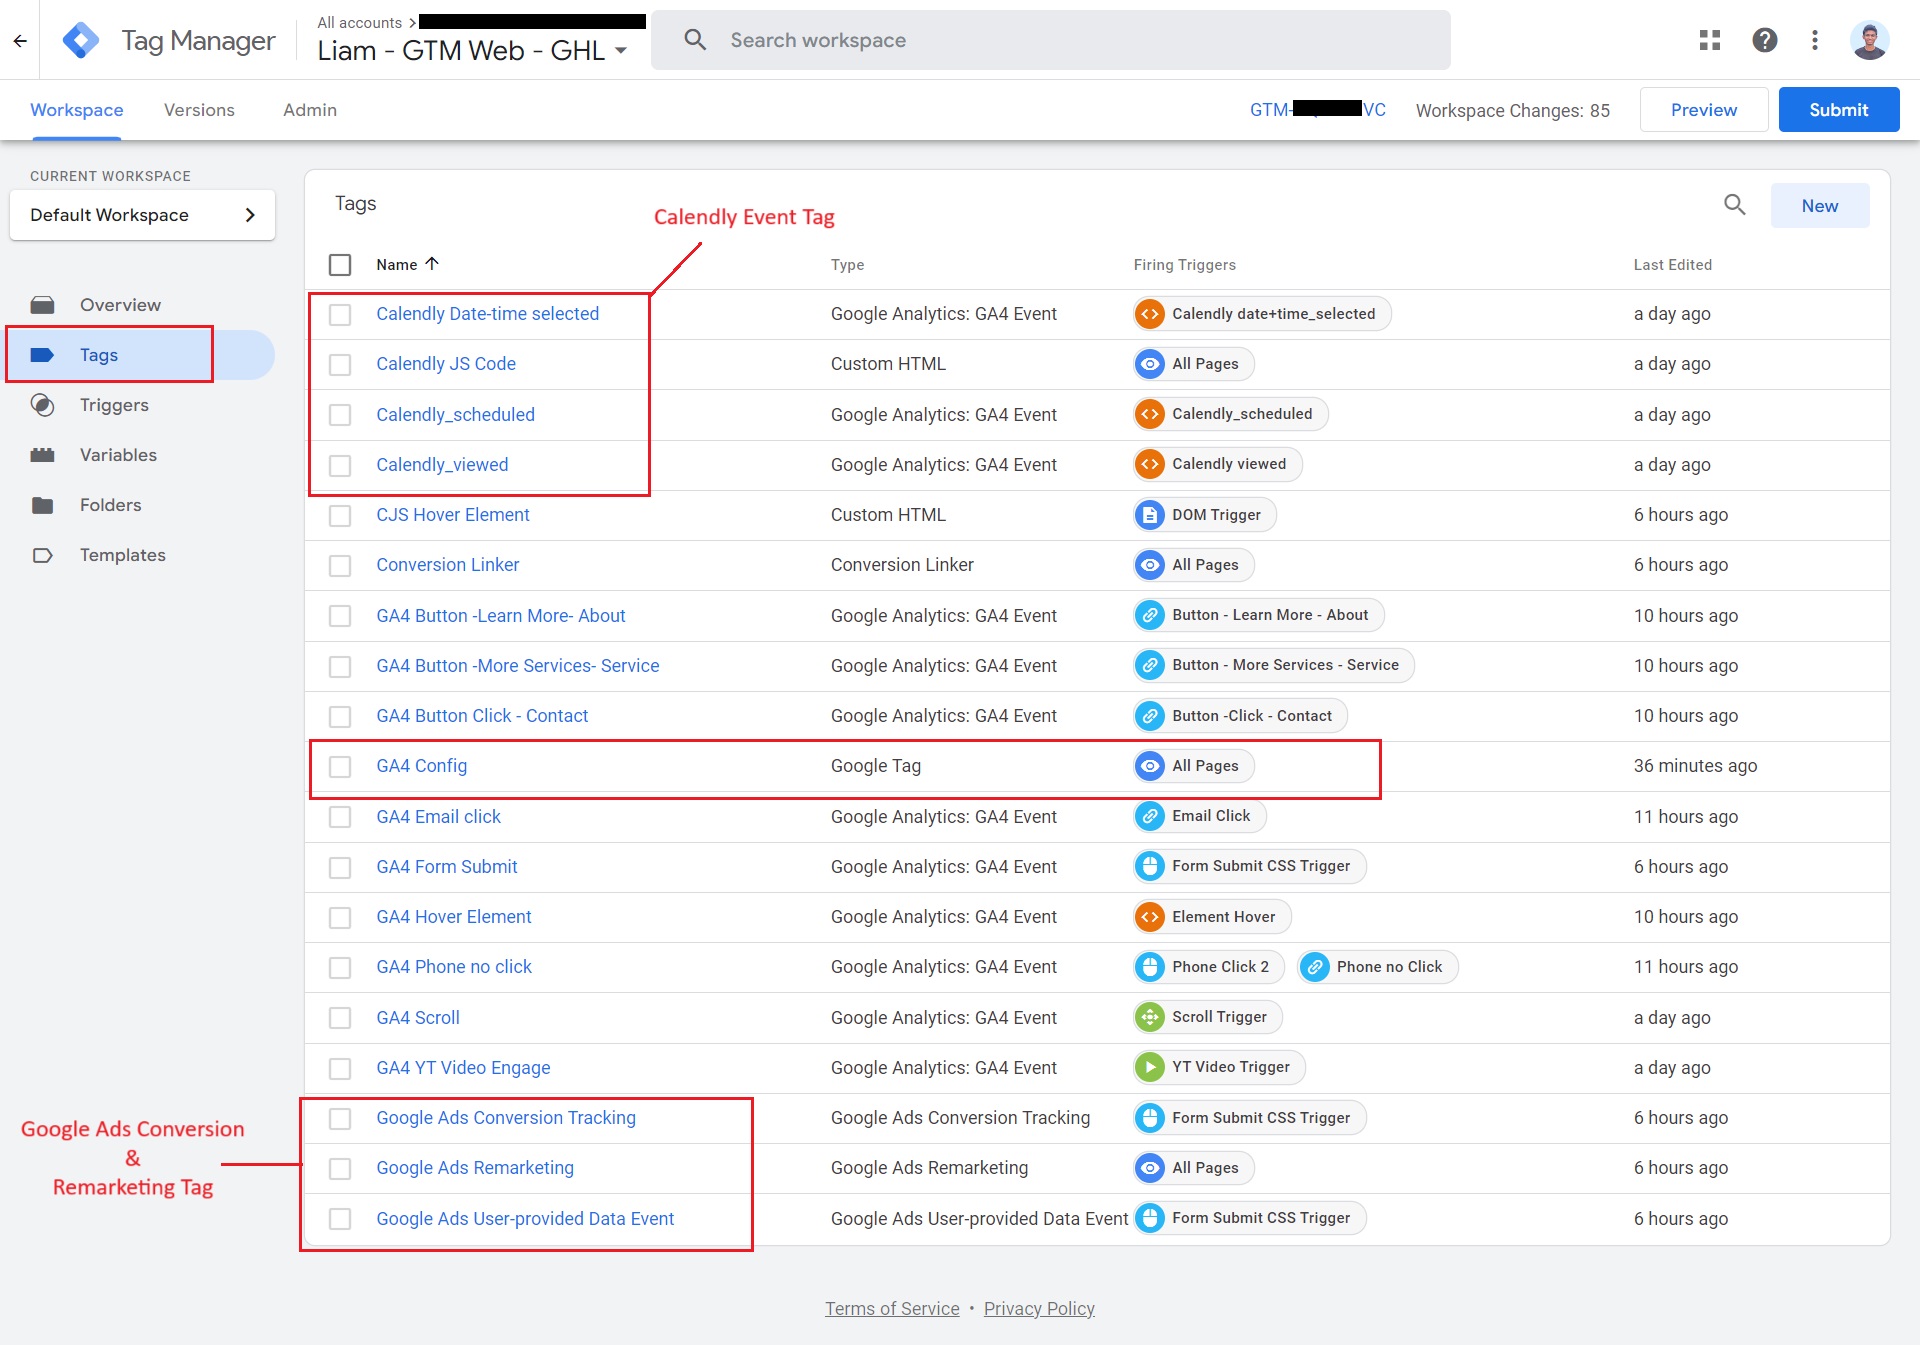Select Triggers in the sidebar menu
This screenshot has height=1345, width=1920.
tap(114, 405)
